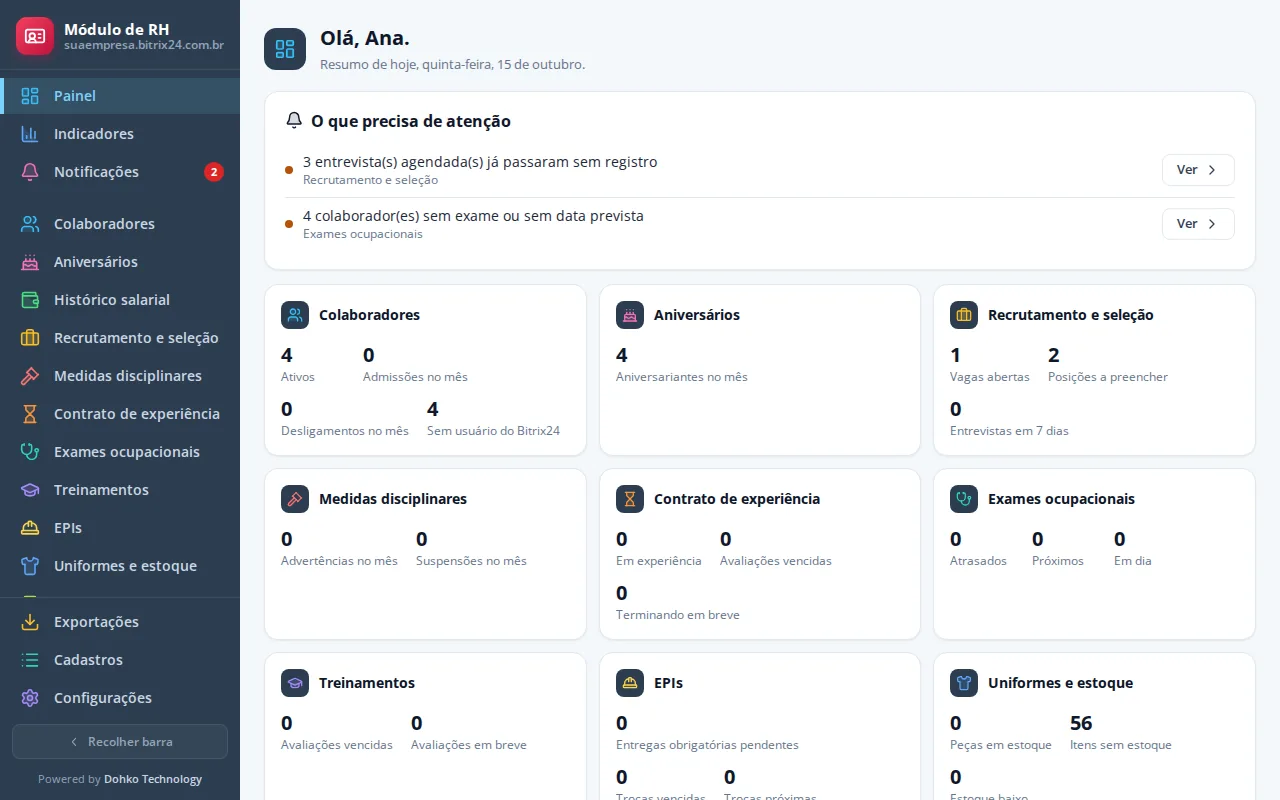The image size is (1280, 800).
Task: Click the Exames ocupacionais stethoscope icon in the sidebar
Action: (30, 452)
